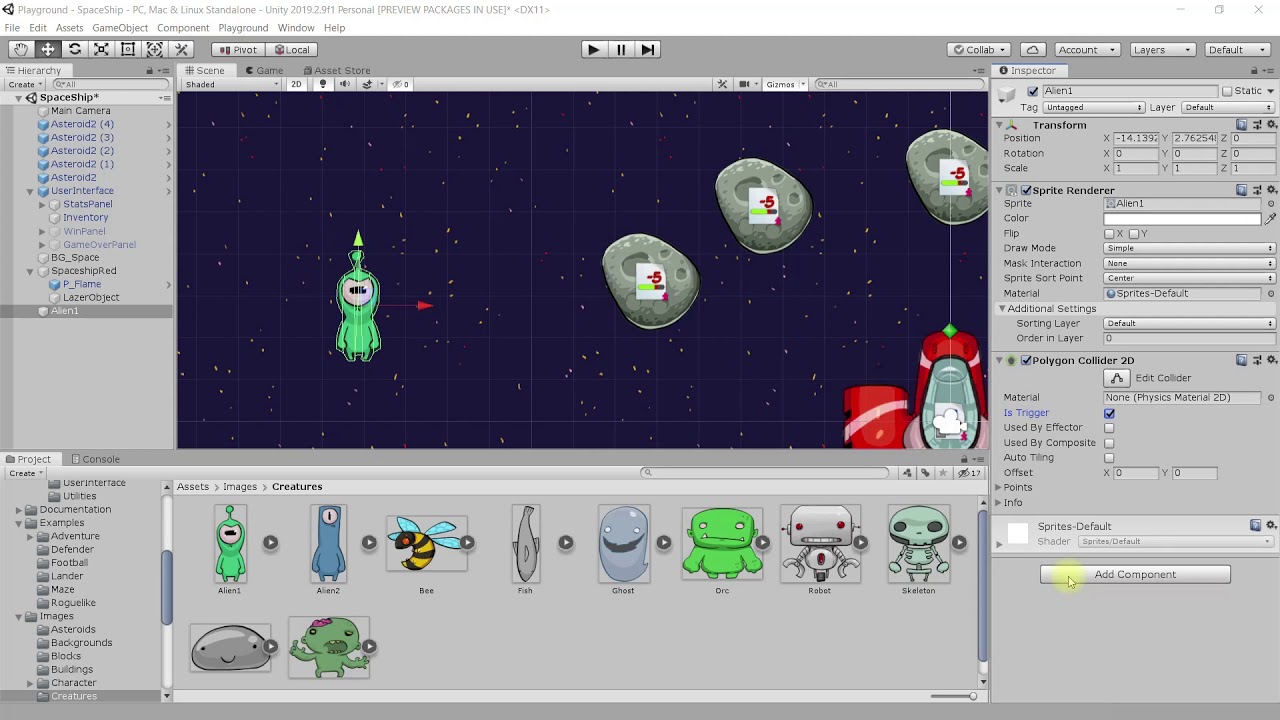Open the Sprite Sort Point dropdown
This screenshot has height=720, width=1280.
(x=1190, y=278)
